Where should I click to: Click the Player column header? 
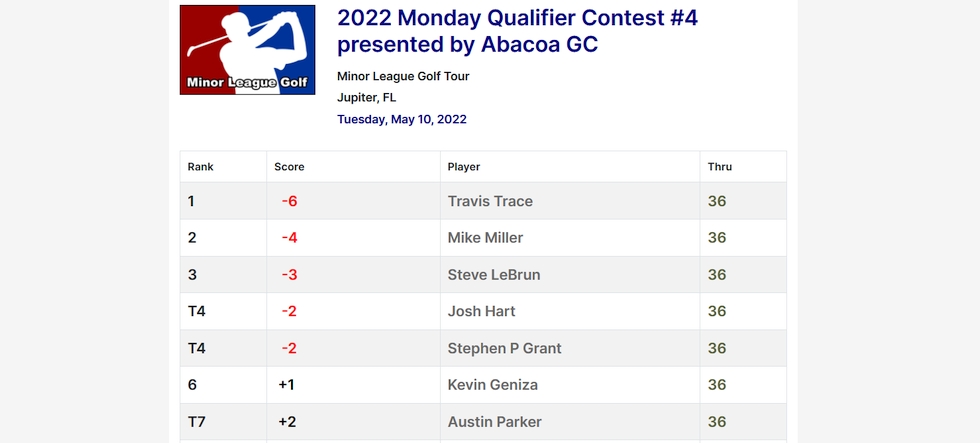point(464,167)
